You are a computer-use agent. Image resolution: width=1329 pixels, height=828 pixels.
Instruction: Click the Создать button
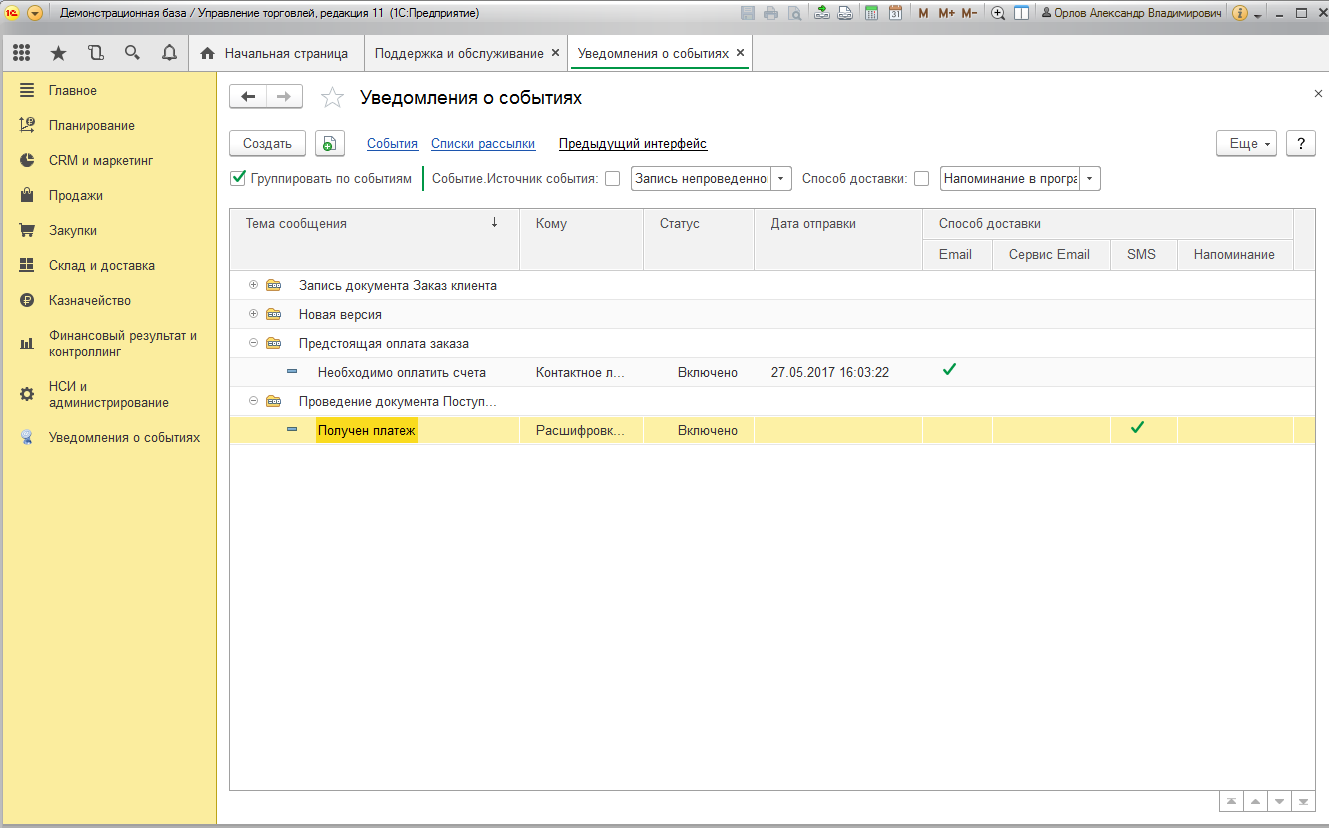tap(267, 144)
